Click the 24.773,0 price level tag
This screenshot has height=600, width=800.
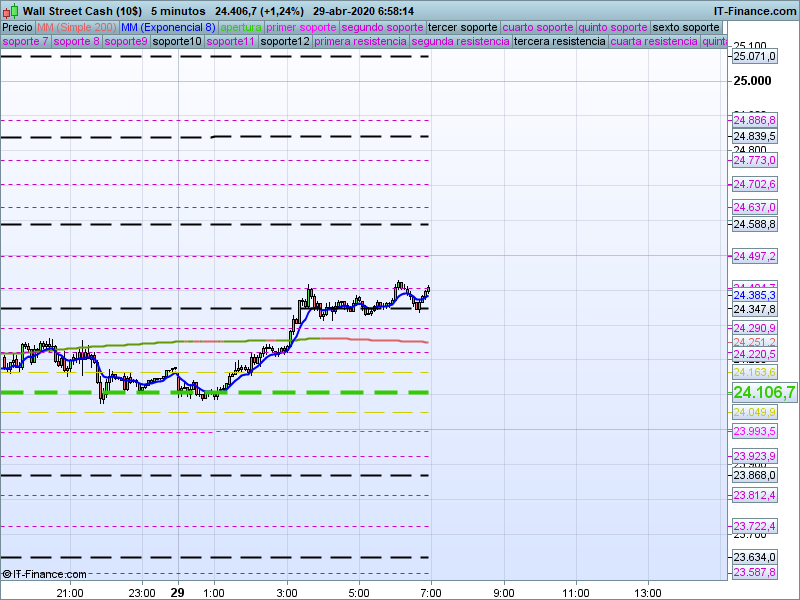[755, 161]
